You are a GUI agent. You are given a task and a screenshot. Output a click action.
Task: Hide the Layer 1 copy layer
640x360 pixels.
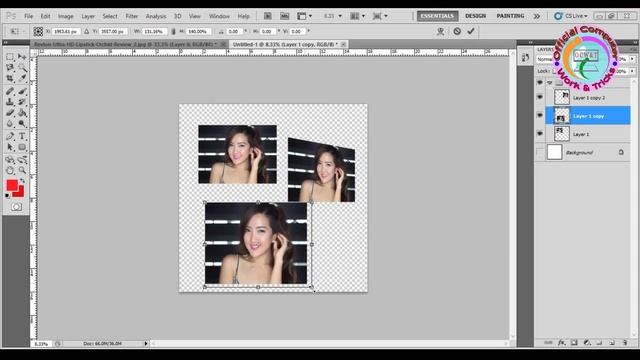tap(540, 116)
